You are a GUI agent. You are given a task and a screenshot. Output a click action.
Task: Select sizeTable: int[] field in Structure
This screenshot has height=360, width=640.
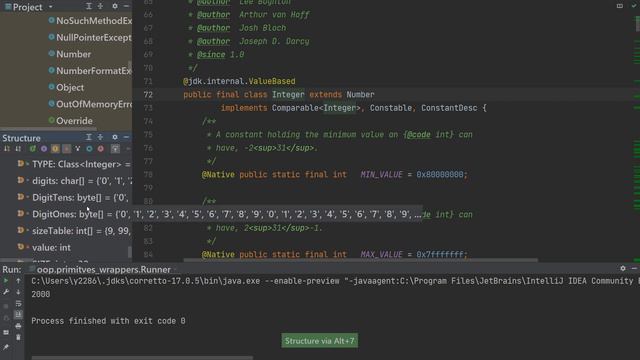pos(73,231)
